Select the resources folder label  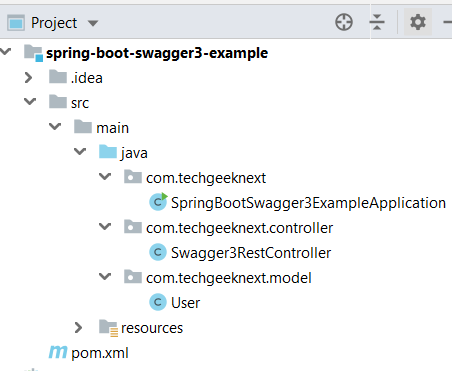click(152, 328)
